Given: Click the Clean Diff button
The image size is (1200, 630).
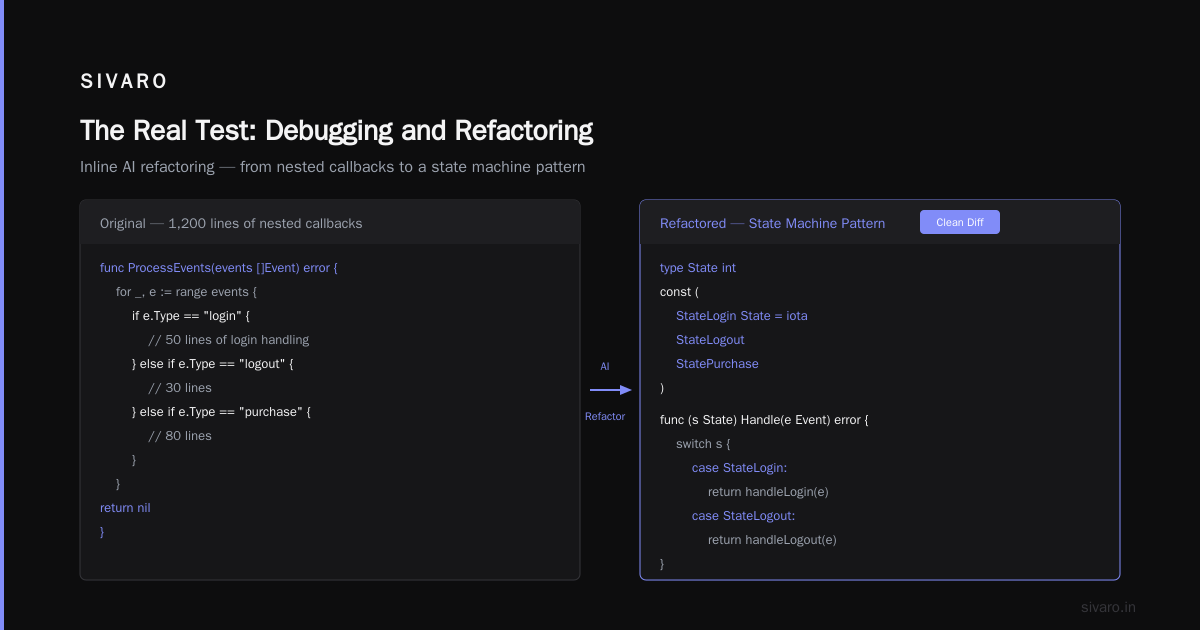Looking at the screenshot, I should (x=960, y=222).
